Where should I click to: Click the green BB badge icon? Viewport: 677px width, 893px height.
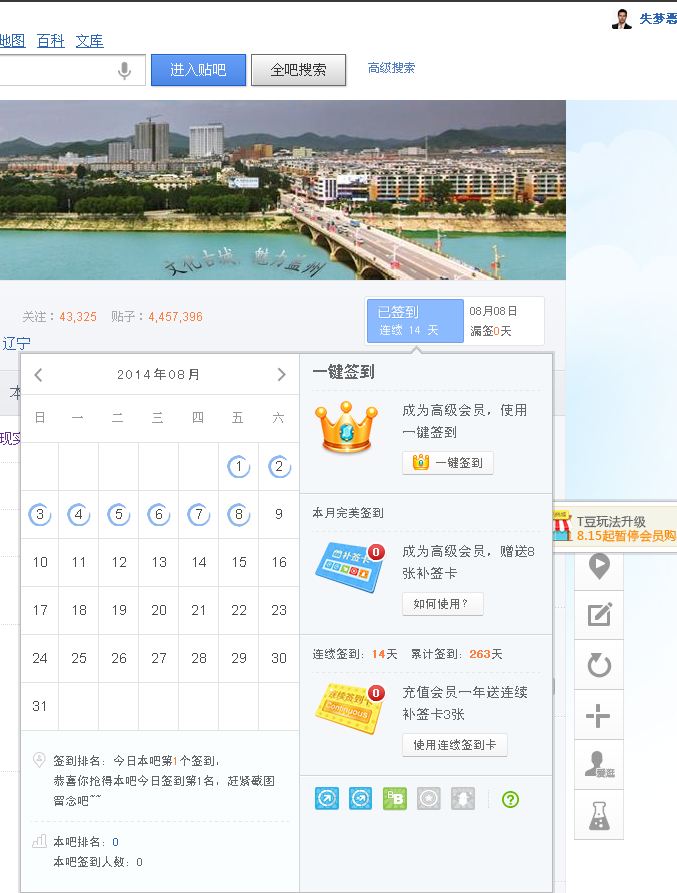(395, 798)
